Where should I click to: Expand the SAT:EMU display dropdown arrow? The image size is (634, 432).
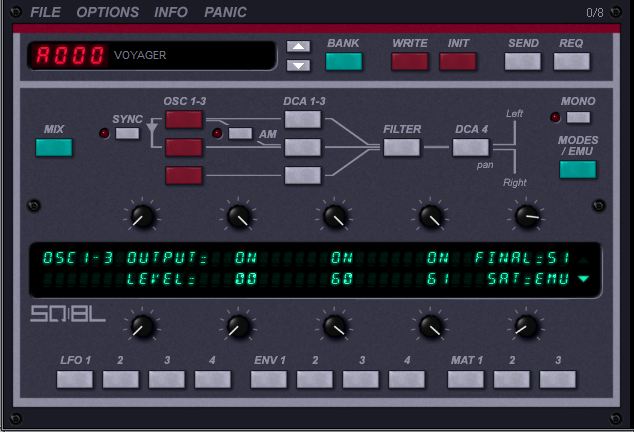[x=584, y=279]
